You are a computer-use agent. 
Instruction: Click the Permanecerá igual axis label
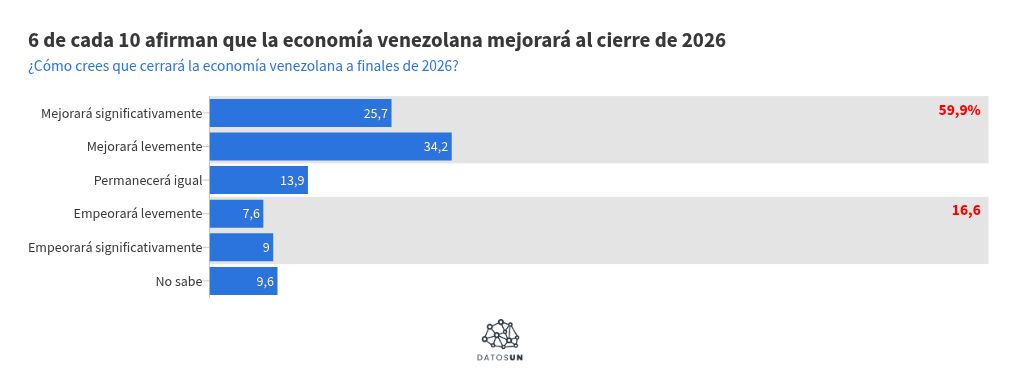point(148,180)
